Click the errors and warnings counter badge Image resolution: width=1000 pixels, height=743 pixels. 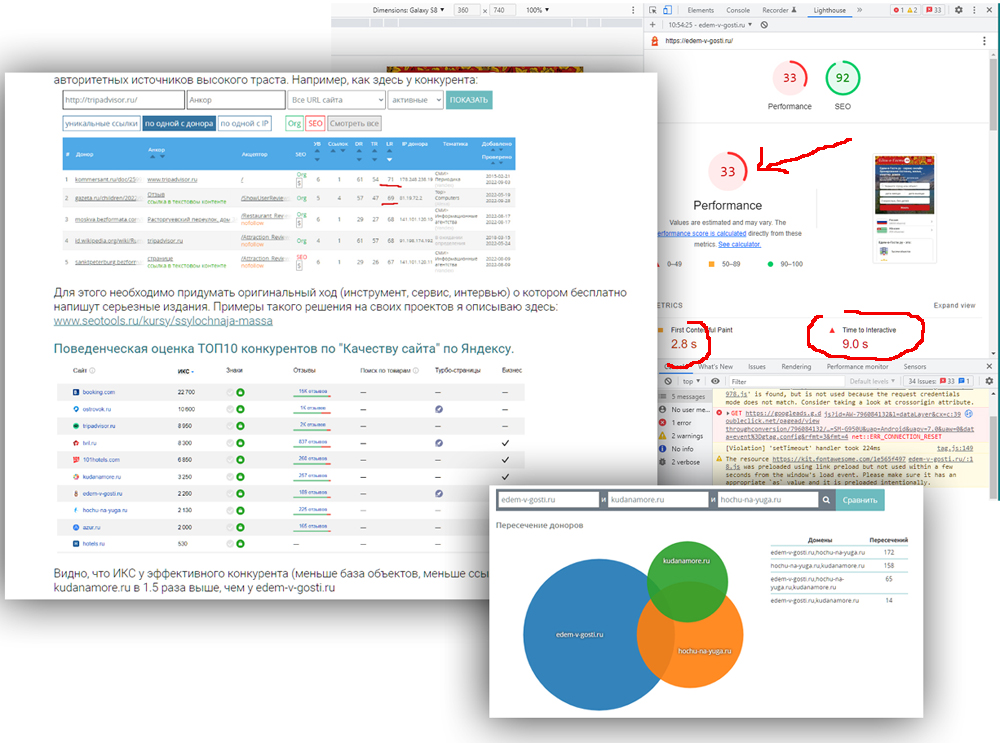click(x=906, y=10)
